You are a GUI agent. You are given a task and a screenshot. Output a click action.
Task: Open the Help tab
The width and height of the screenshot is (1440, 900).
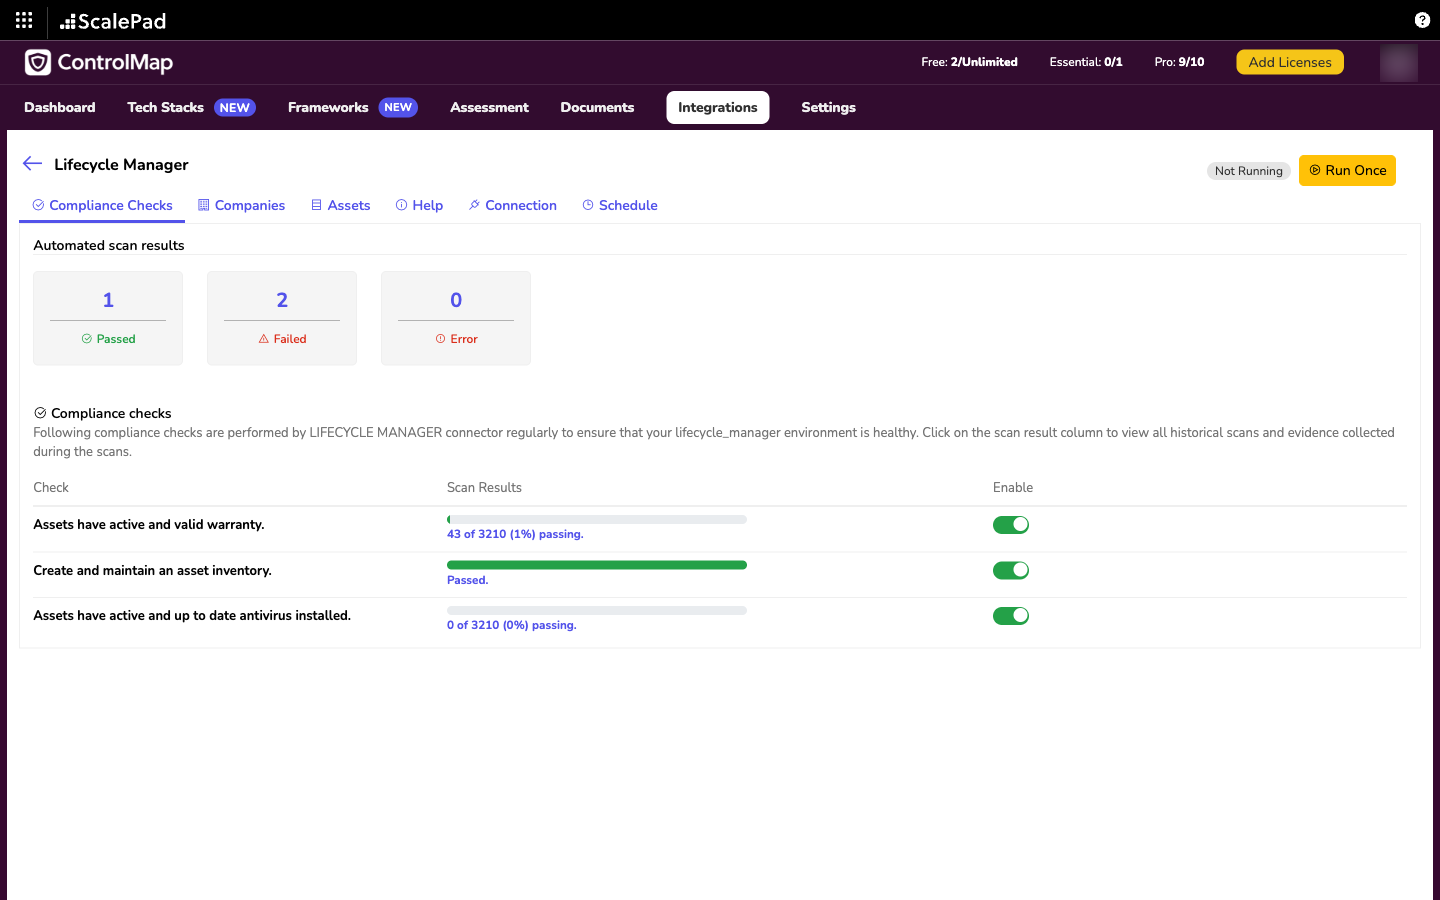click(x=419, y=205)
